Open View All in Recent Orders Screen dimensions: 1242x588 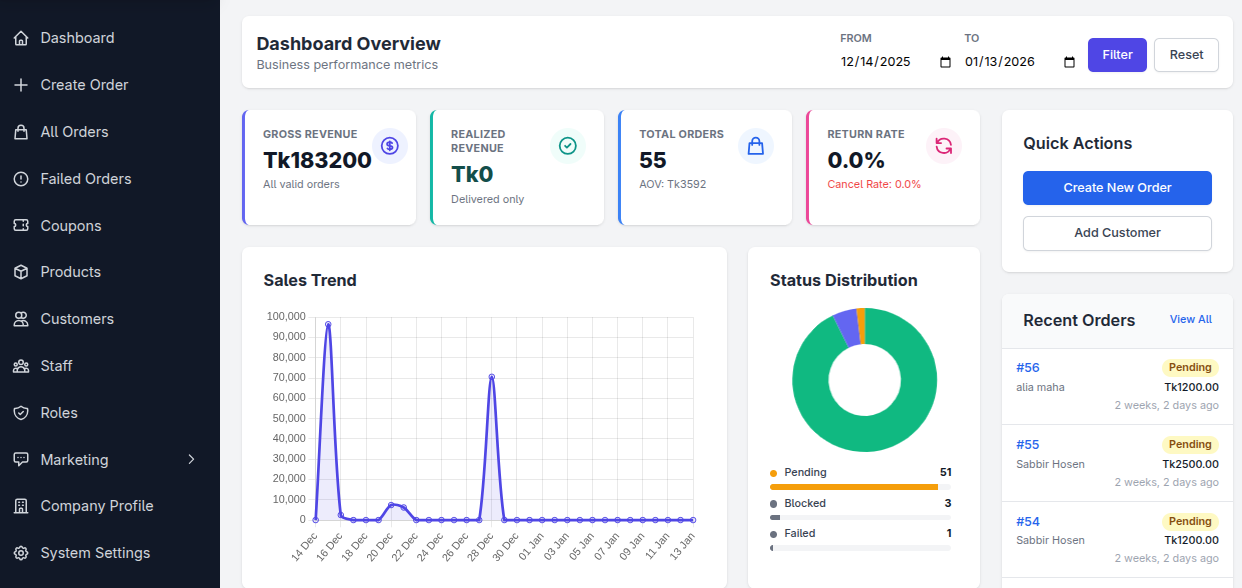click(1190, 319)
